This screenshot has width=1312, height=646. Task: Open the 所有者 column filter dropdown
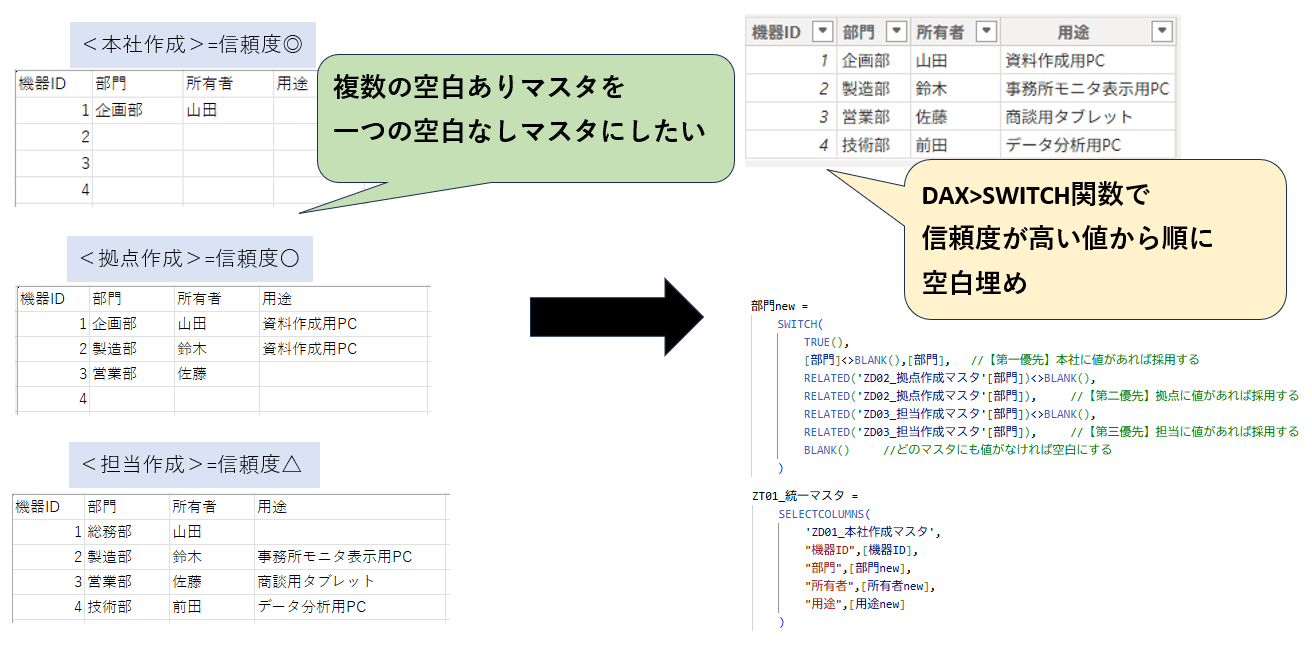[x=986, y=31]
